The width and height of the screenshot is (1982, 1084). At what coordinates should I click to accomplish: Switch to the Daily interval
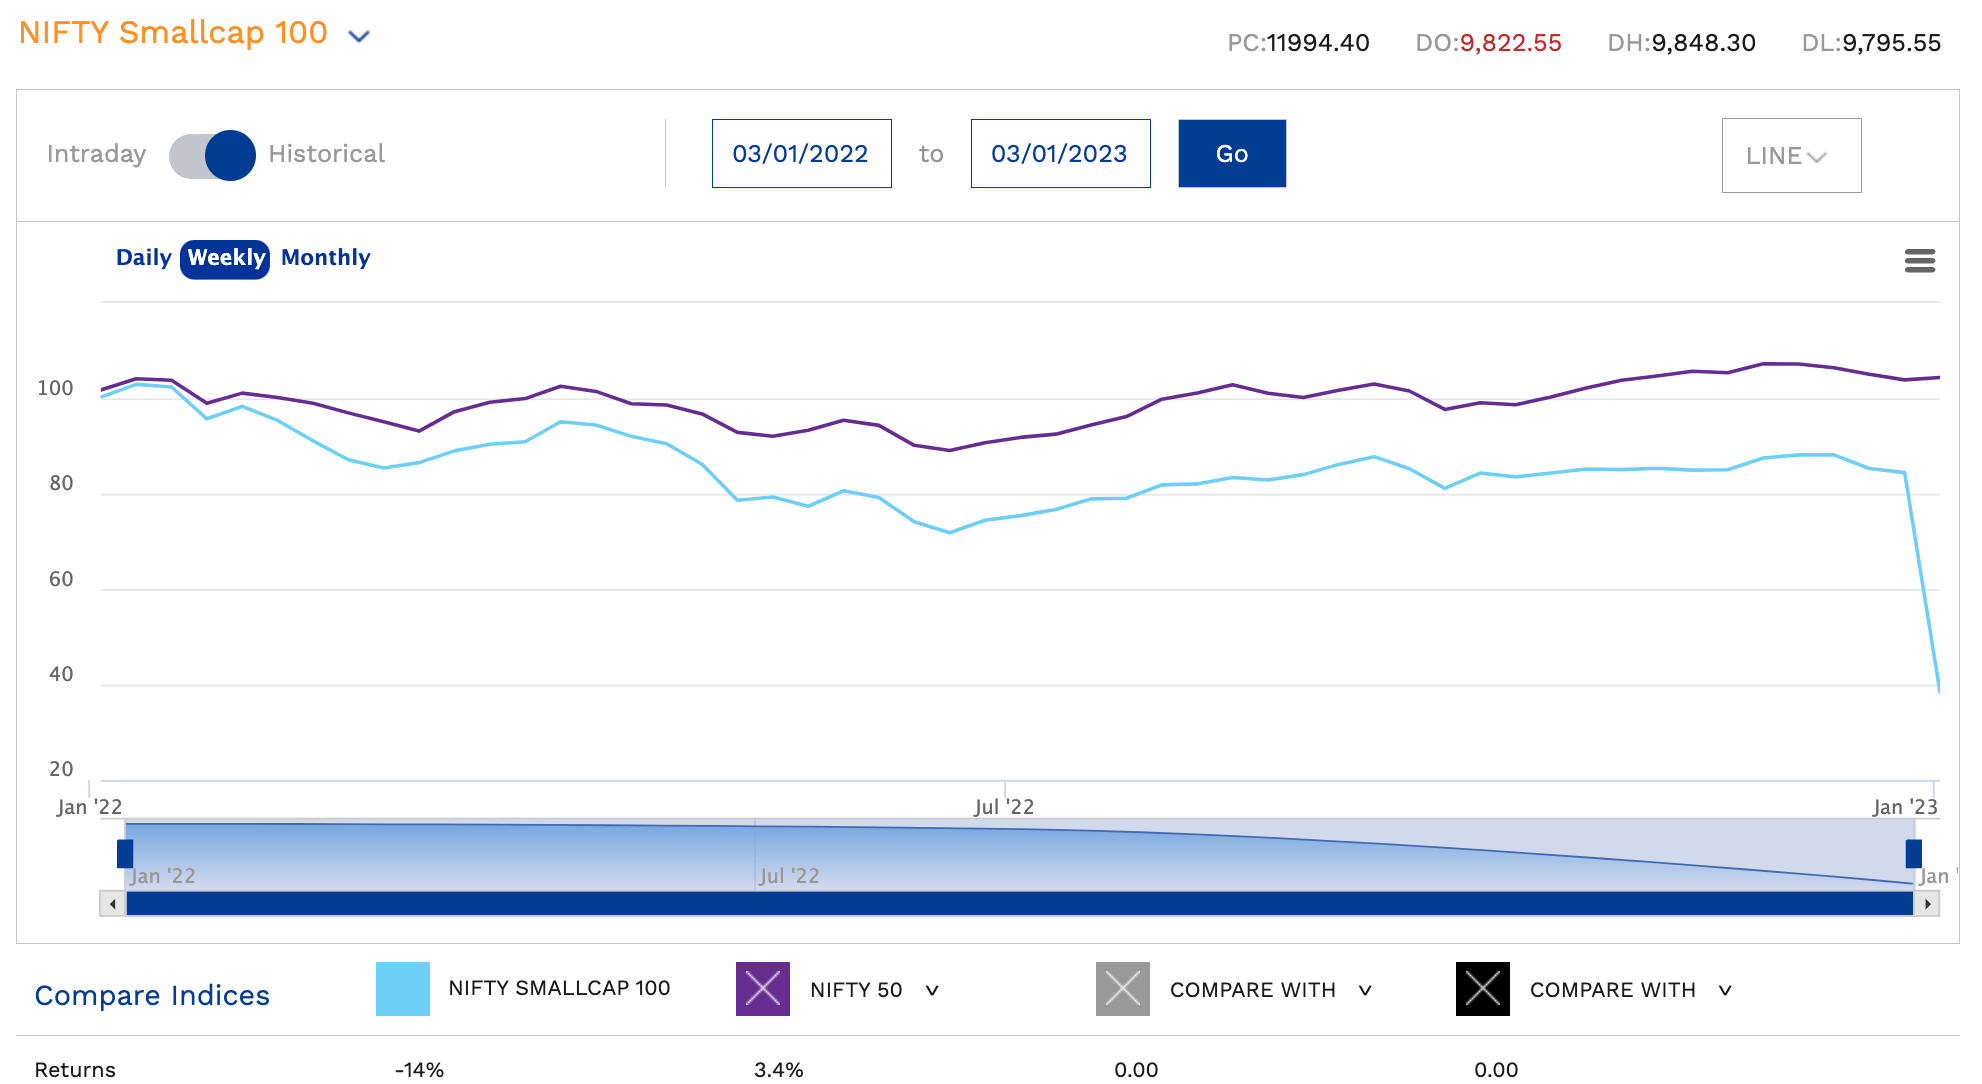[144, 258]
